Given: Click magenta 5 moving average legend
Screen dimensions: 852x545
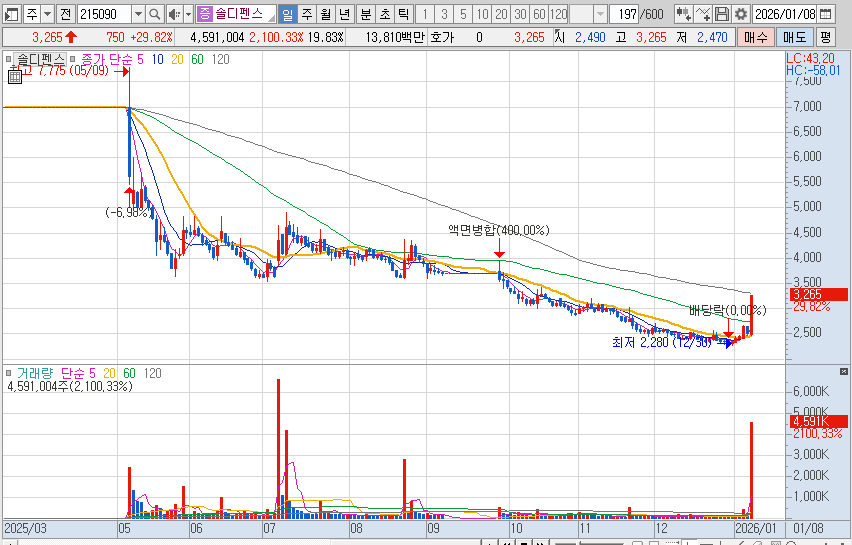Looking at the screenshot, I should (140, 59).
